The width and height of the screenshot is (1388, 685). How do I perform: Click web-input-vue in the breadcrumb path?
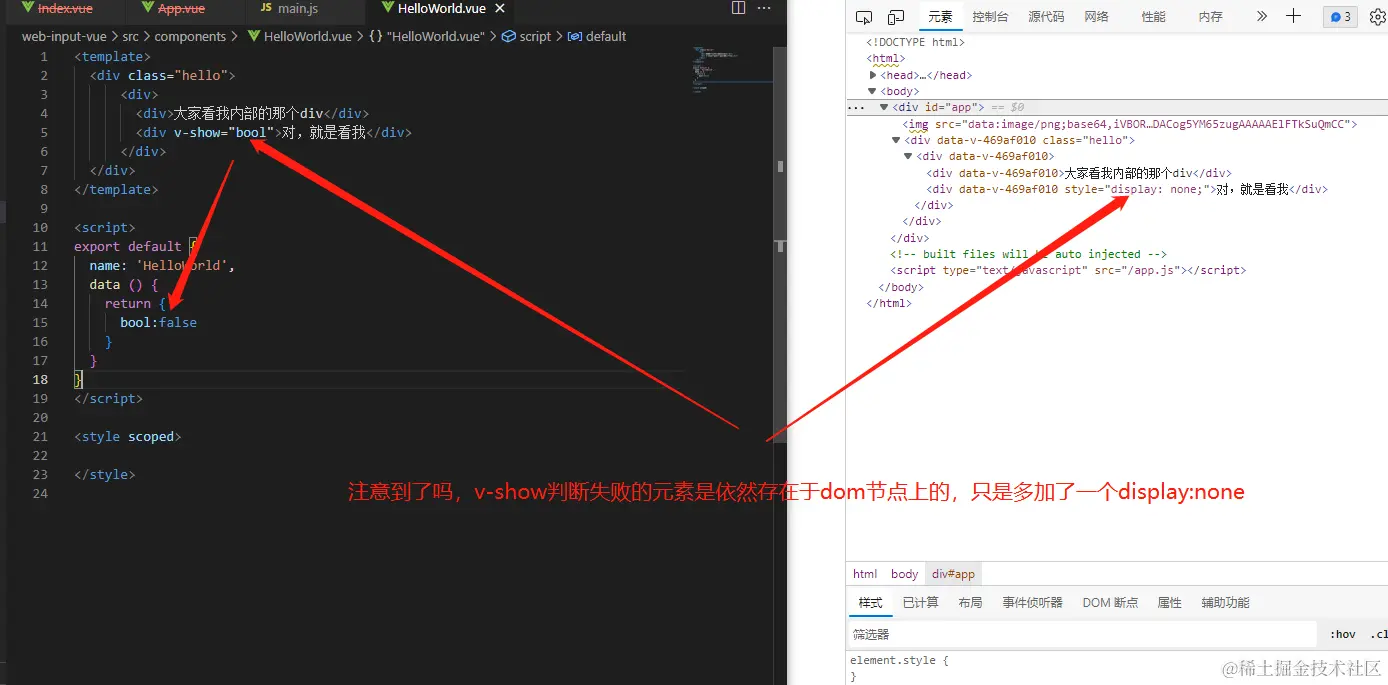click(64, 36)
